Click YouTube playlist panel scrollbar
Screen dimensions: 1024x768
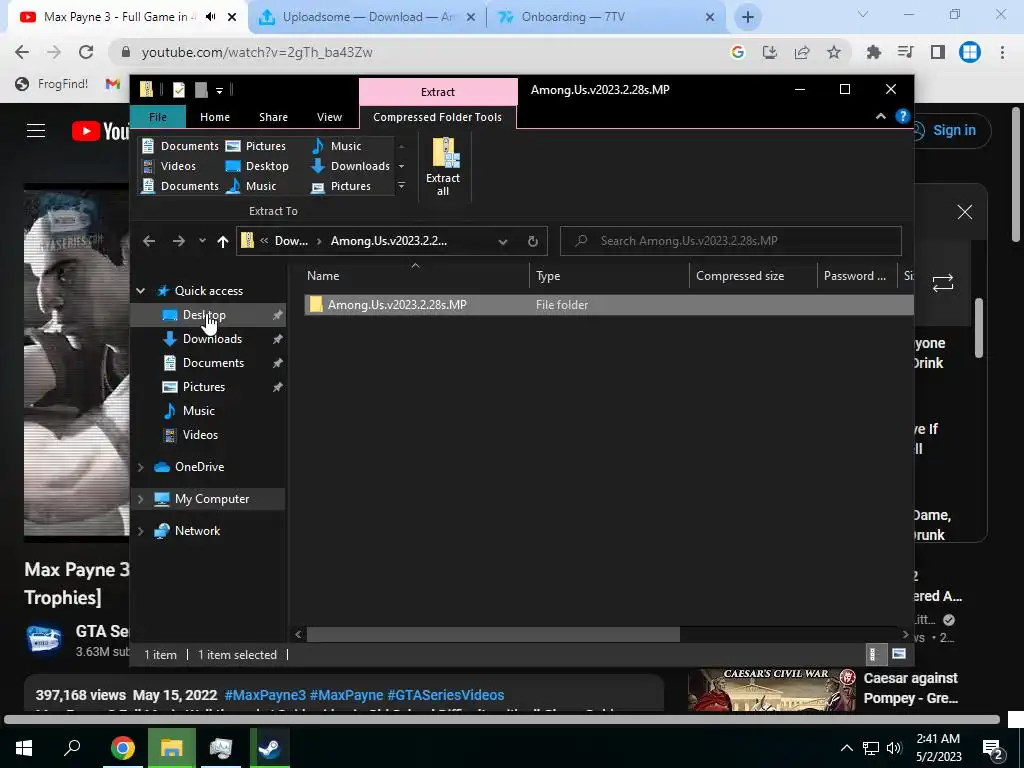click(978, 328)
